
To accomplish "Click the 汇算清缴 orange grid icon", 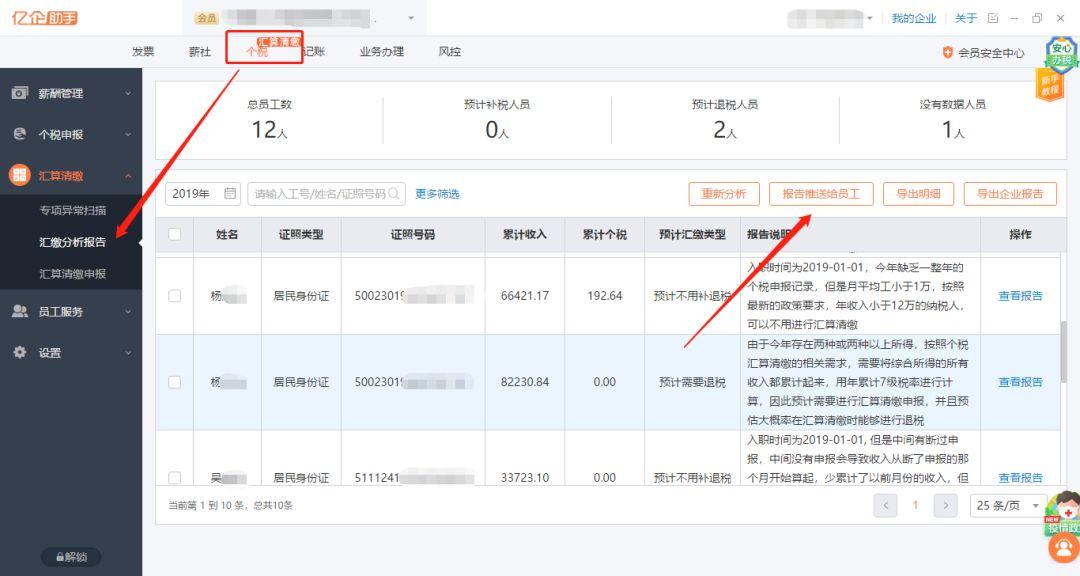I will click(x=19, y=175).
